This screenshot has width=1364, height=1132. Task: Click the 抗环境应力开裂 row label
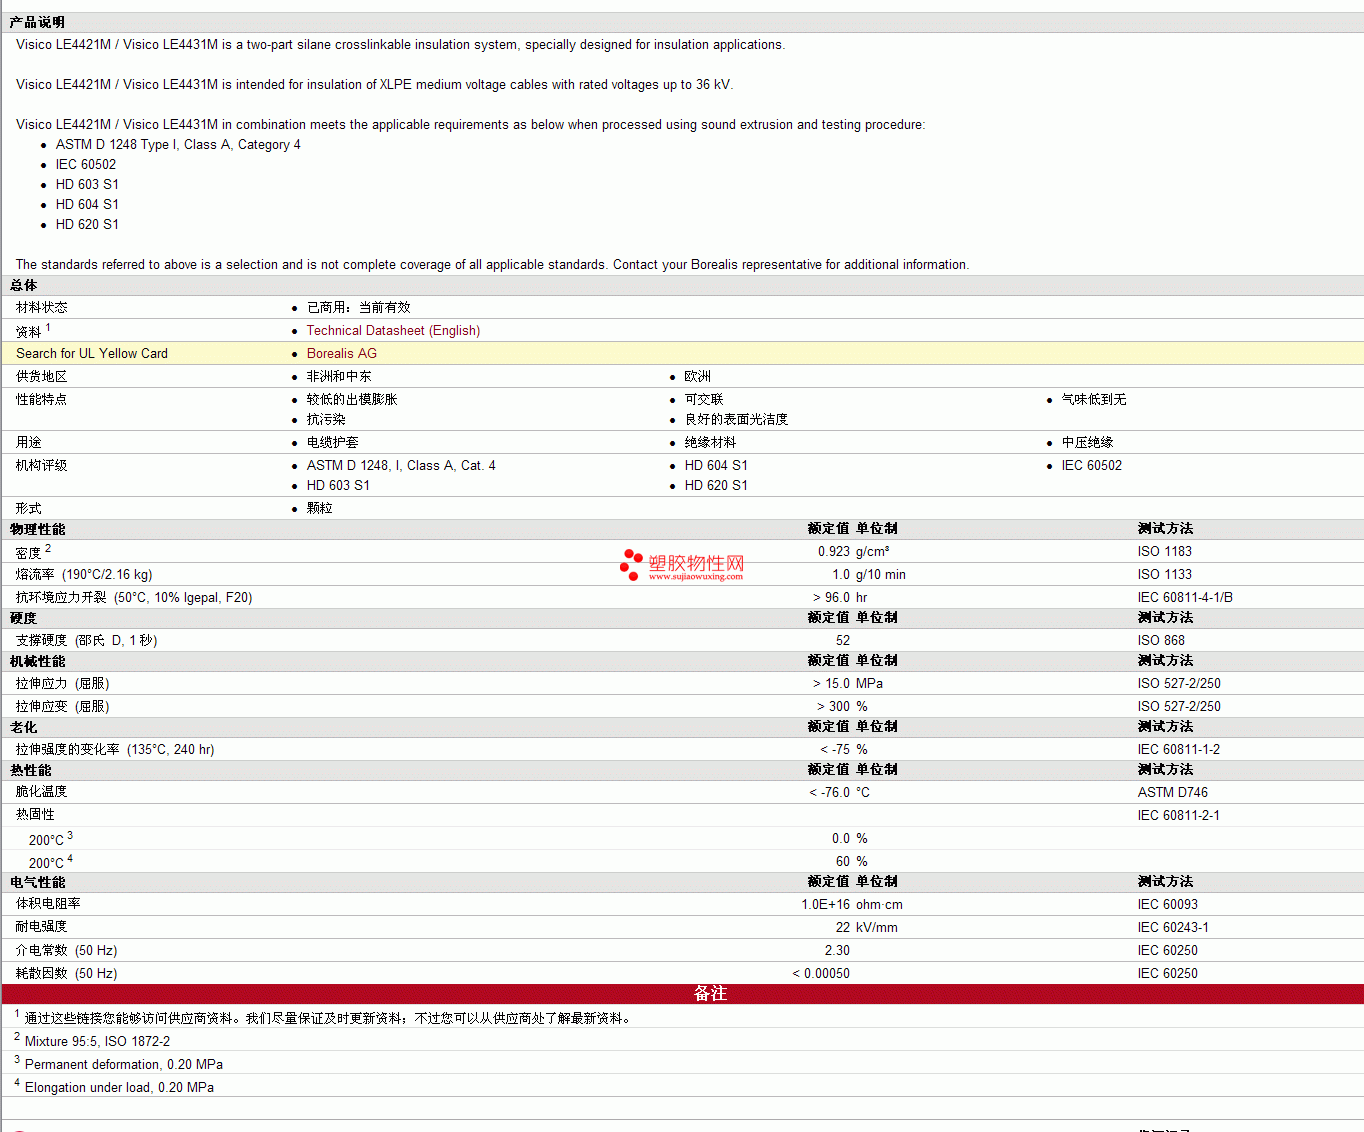(x=134, y=598)
